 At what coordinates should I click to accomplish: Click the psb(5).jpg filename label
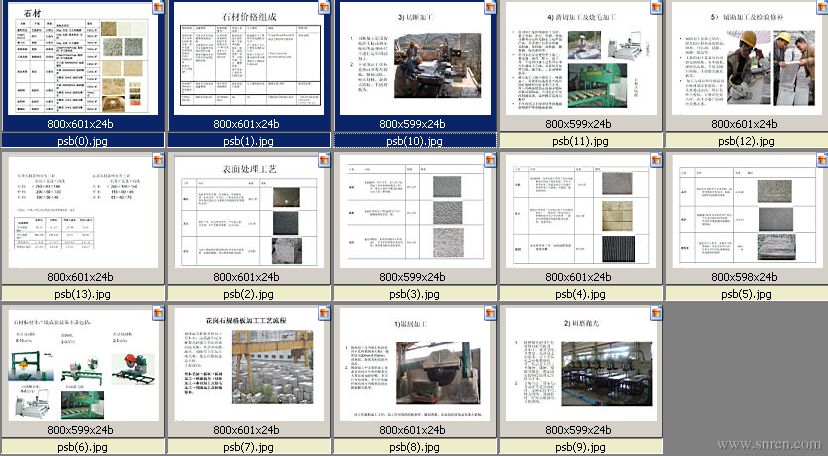tap(746, 294)
